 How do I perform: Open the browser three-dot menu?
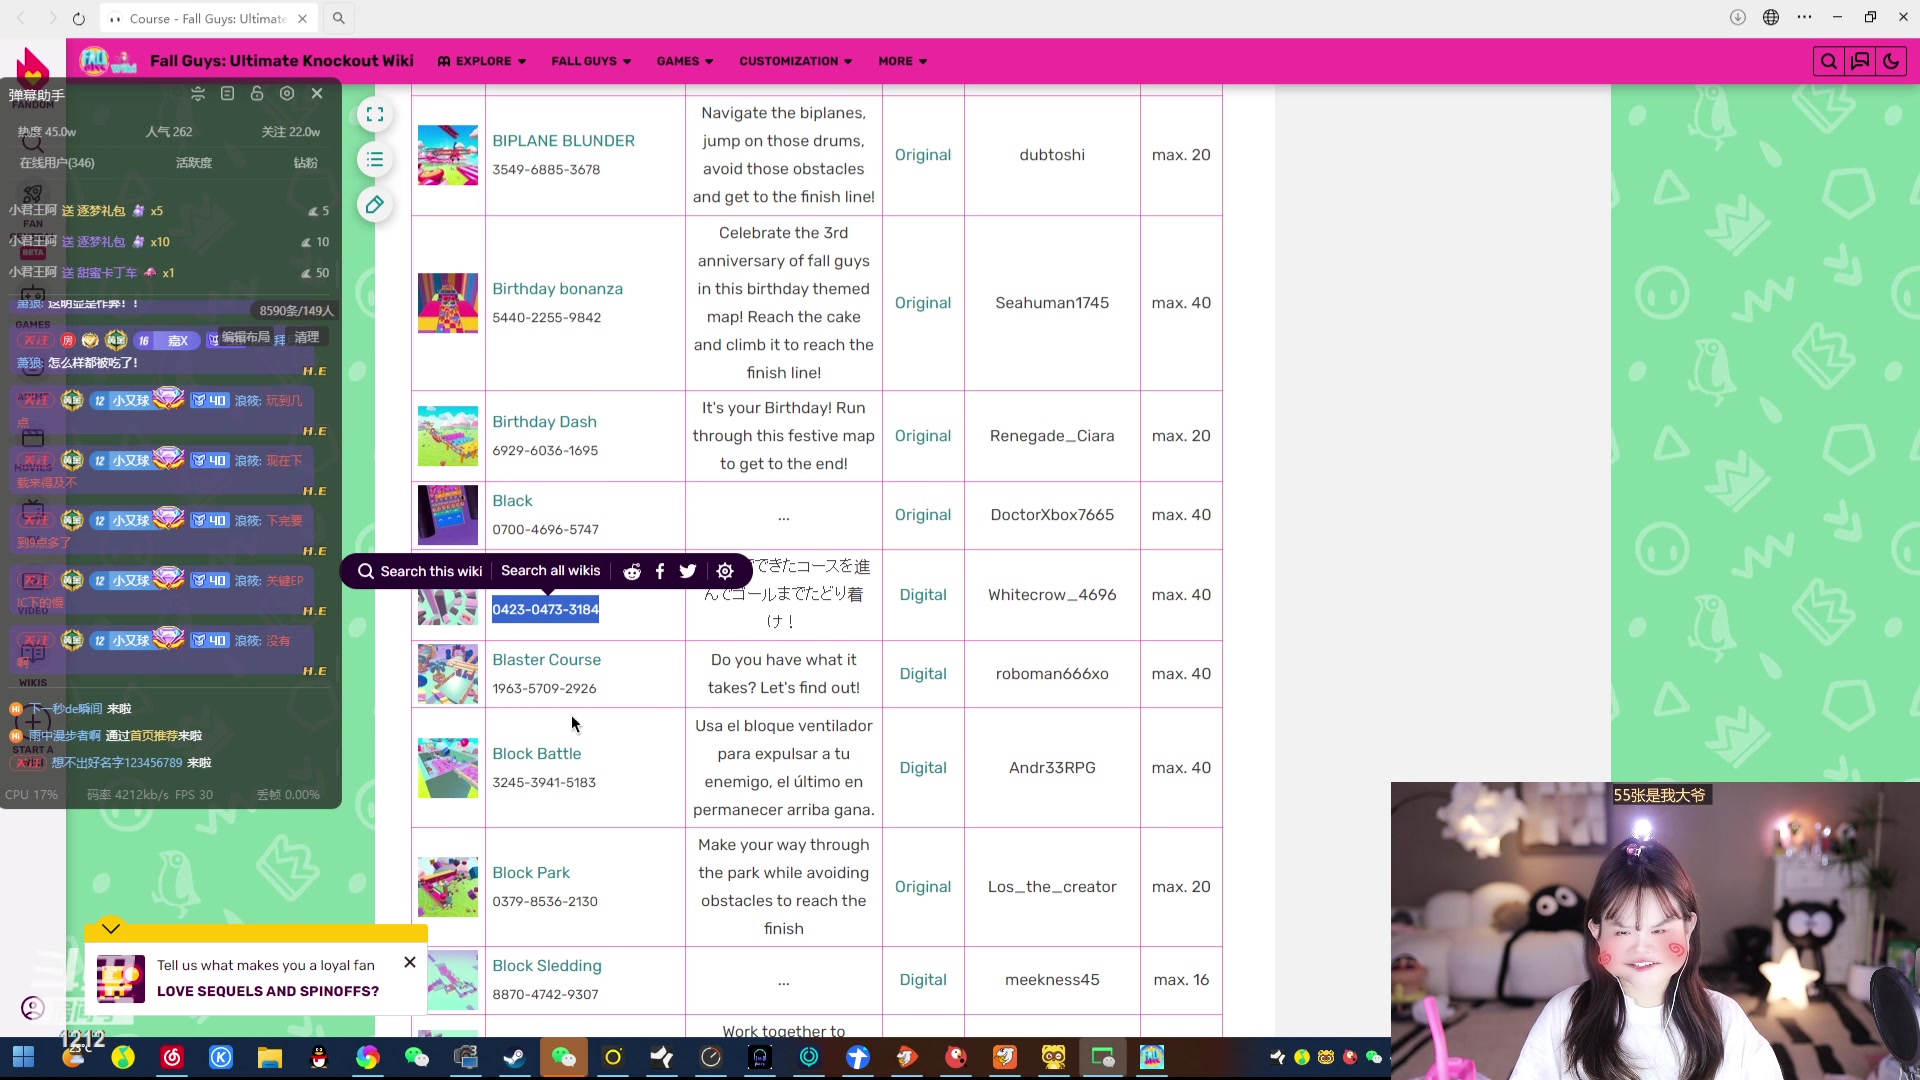(x=1804, y=17)
